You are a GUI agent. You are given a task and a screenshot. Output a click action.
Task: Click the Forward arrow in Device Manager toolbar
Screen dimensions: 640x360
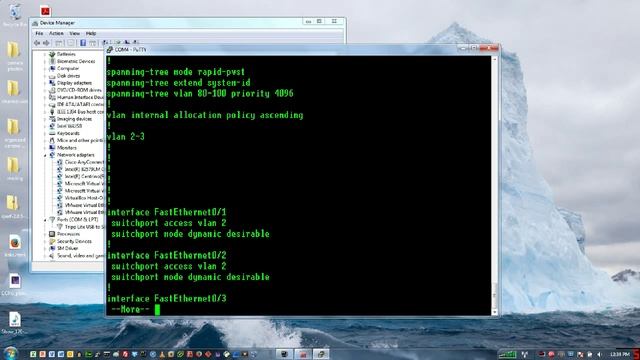tap(46, 43)
